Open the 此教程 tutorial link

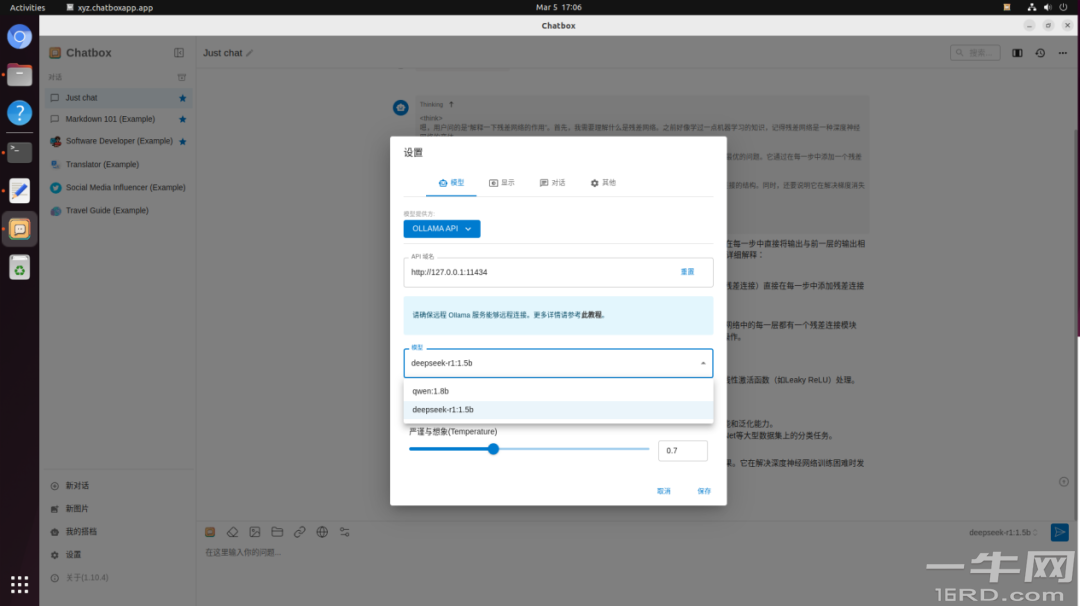[x=591, y=315]
